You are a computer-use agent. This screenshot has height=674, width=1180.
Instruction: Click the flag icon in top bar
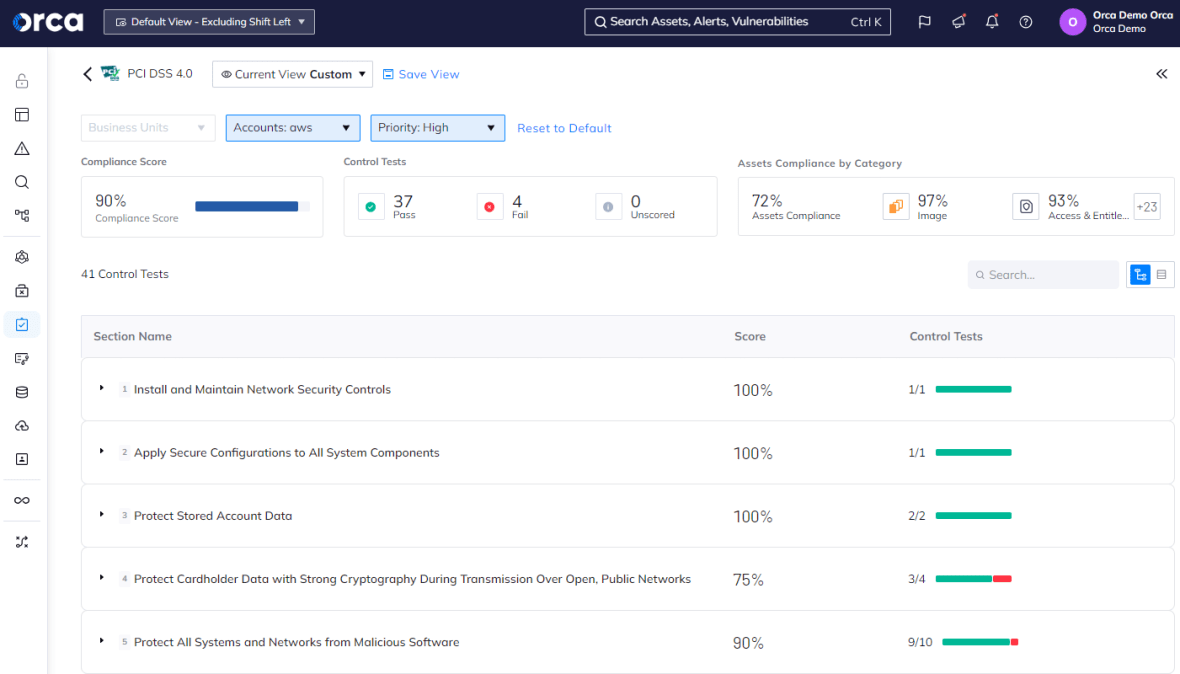[x=924, y=22]
